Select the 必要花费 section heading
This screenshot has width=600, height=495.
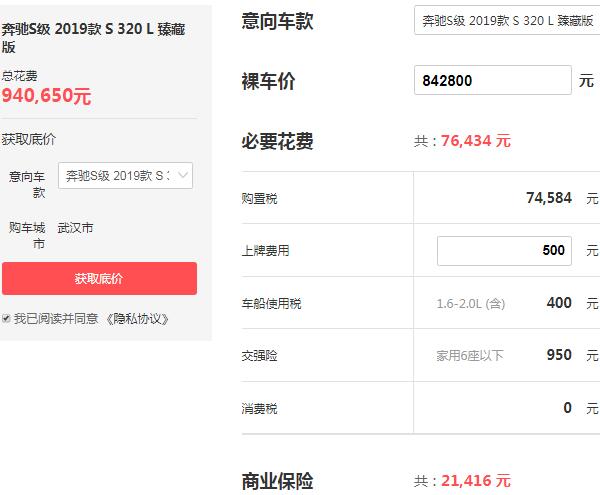tap(277, 141)
